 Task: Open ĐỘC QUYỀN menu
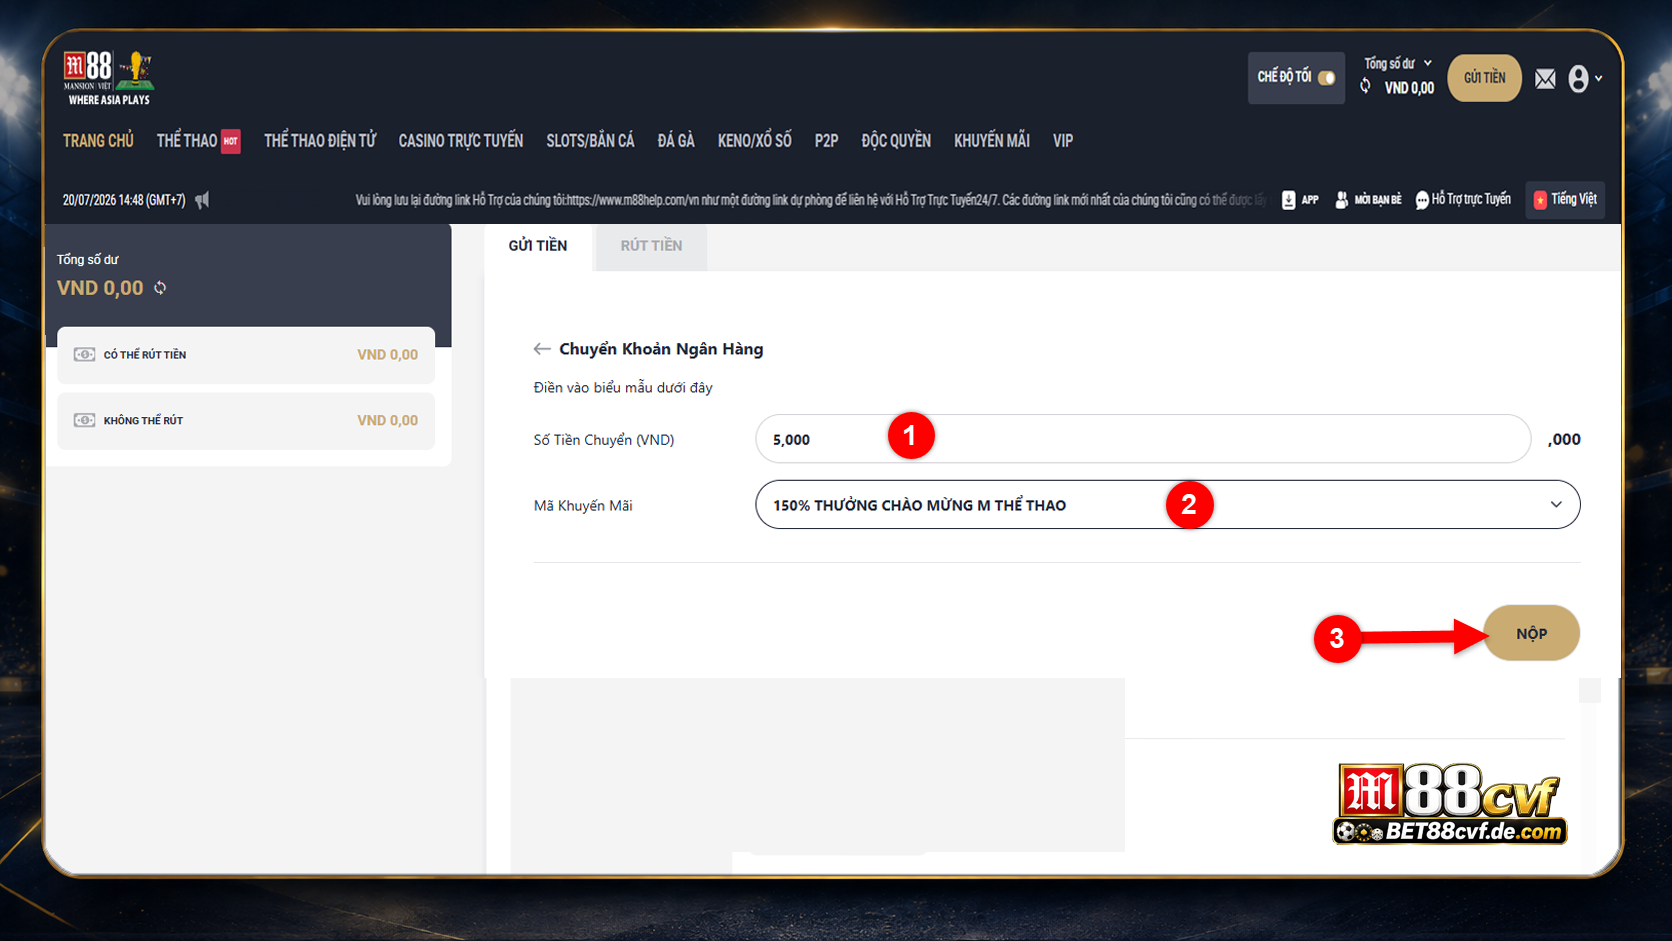tap(896, 141)
